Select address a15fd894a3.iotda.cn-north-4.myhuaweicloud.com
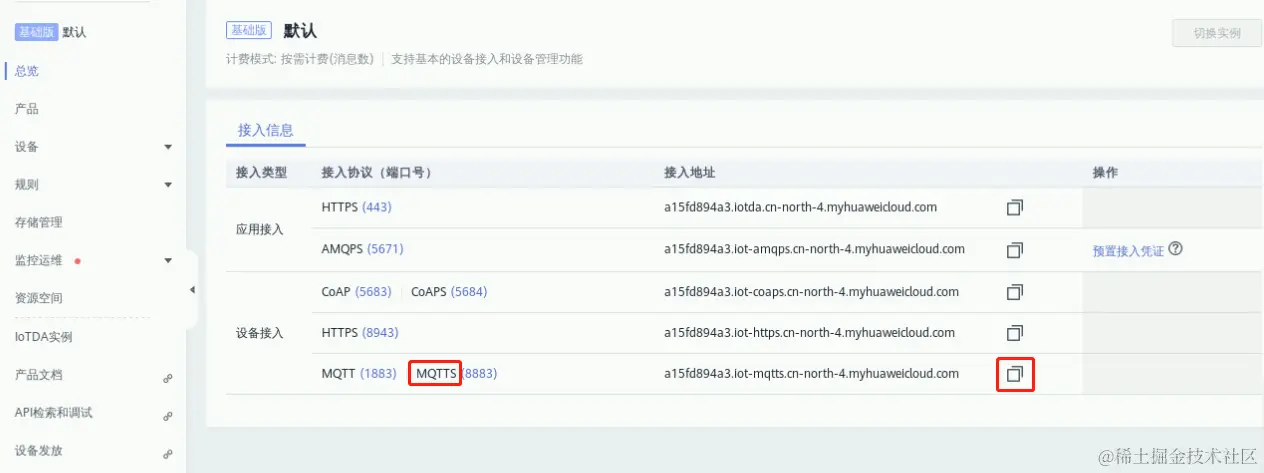The width and height of the screenshot is (1264, 473). point(800,208)
